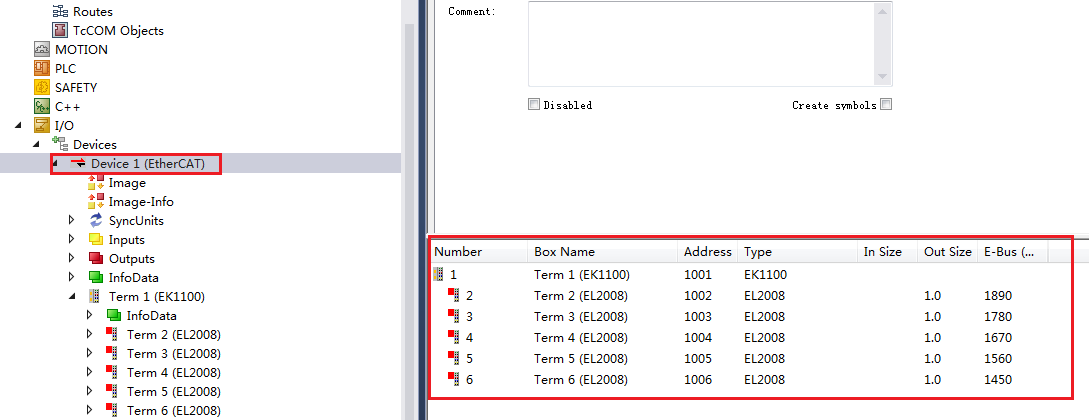1089x420 pixels.
Task: Click the TcCOM Objects icon
Action: coord(61,31)
